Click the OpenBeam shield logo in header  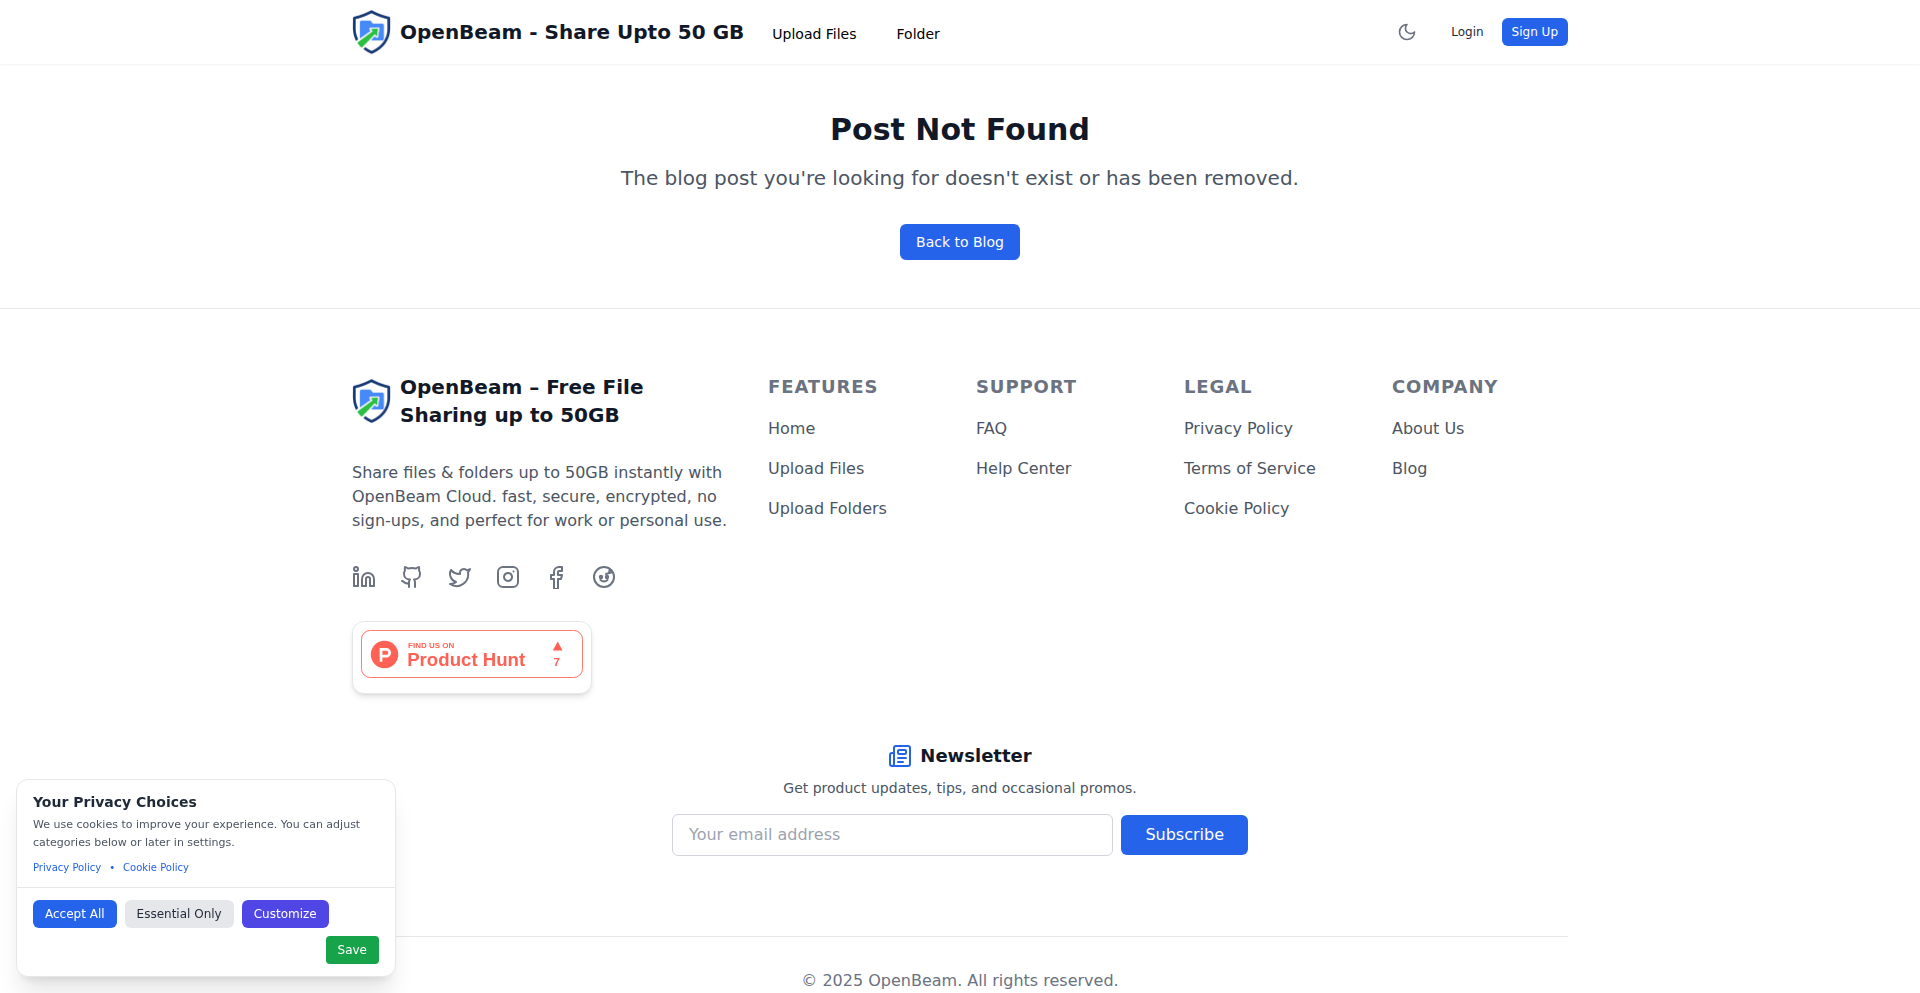coord(371,32)
